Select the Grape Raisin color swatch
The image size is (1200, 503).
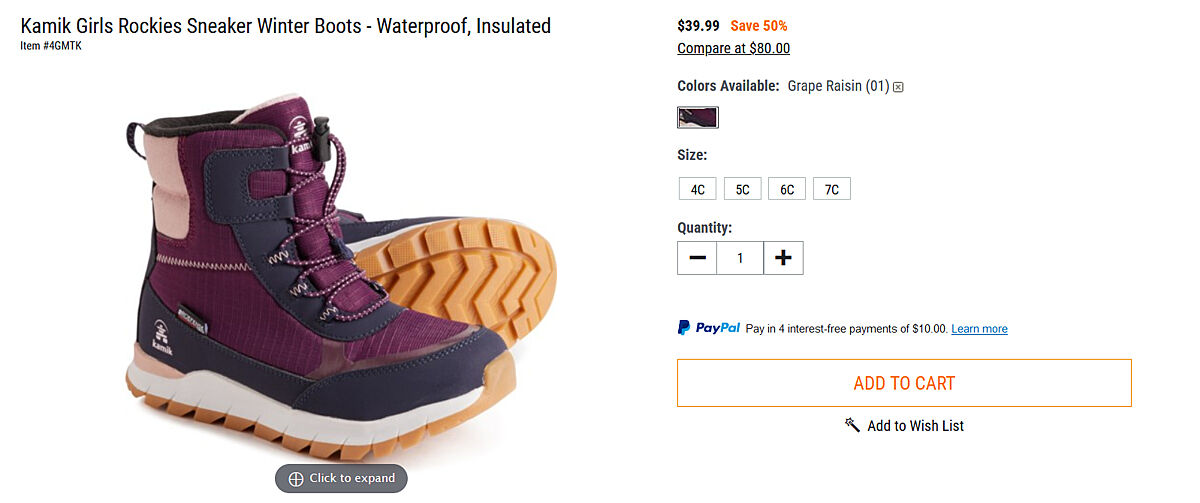[698, 117]
